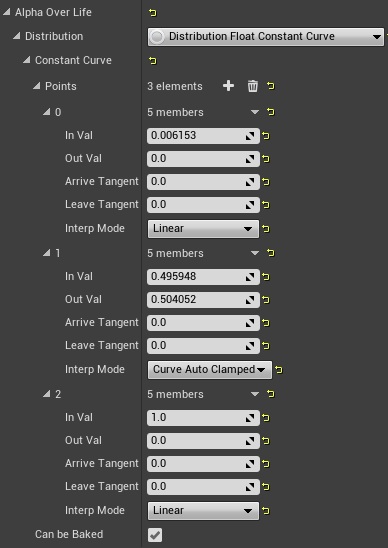
Task: Reset point 1 Out Val to default
Action: [266, 300]
